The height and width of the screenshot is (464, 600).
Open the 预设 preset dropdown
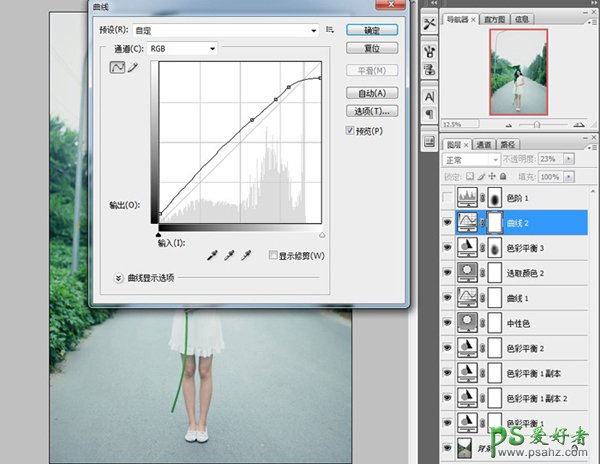pos(229,30)
